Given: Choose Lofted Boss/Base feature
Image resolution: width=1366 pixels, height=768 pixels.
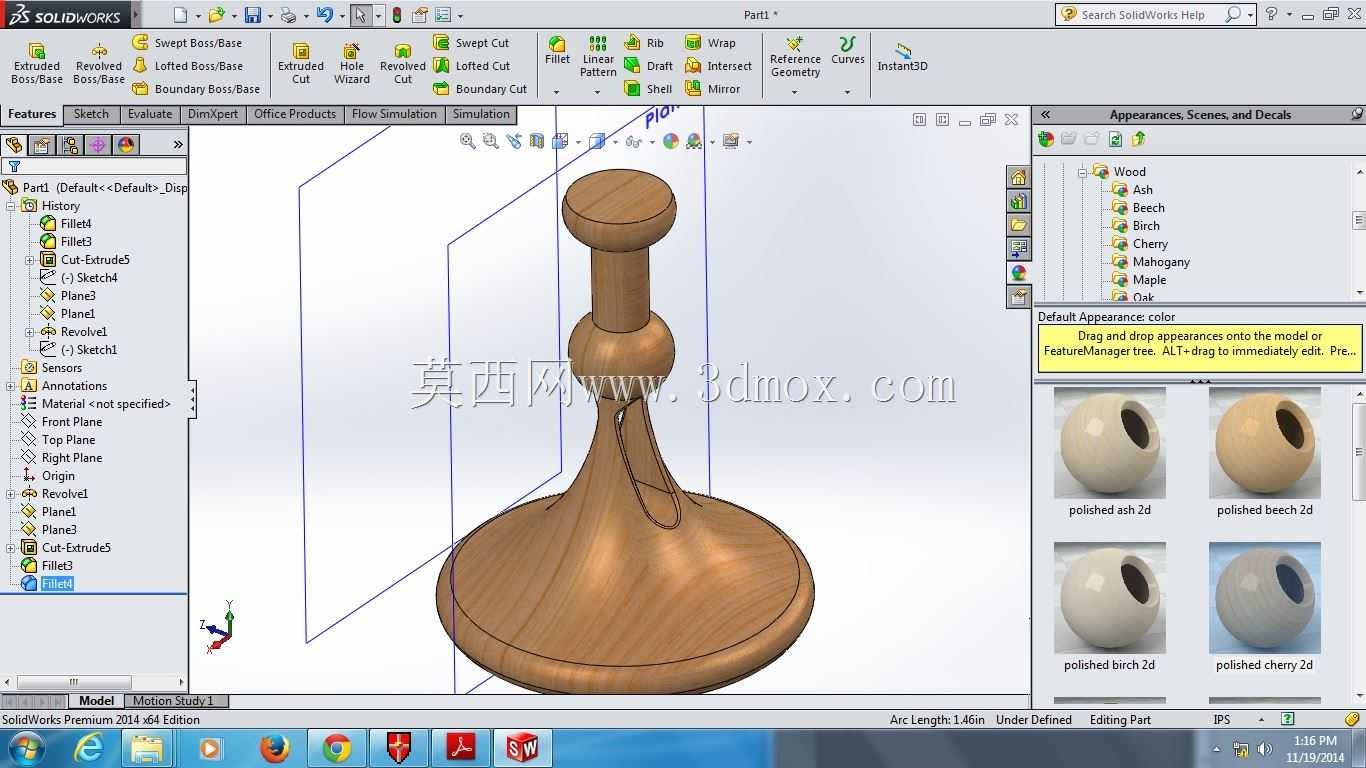Looking at the screenshot, I should (187, 66).
